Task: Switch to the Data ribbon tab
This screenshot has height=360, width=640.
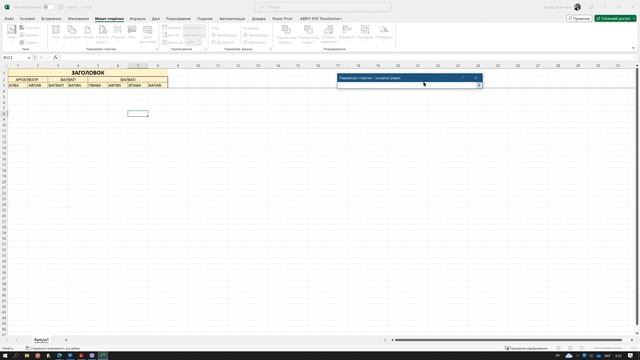Action: point(156,19)
